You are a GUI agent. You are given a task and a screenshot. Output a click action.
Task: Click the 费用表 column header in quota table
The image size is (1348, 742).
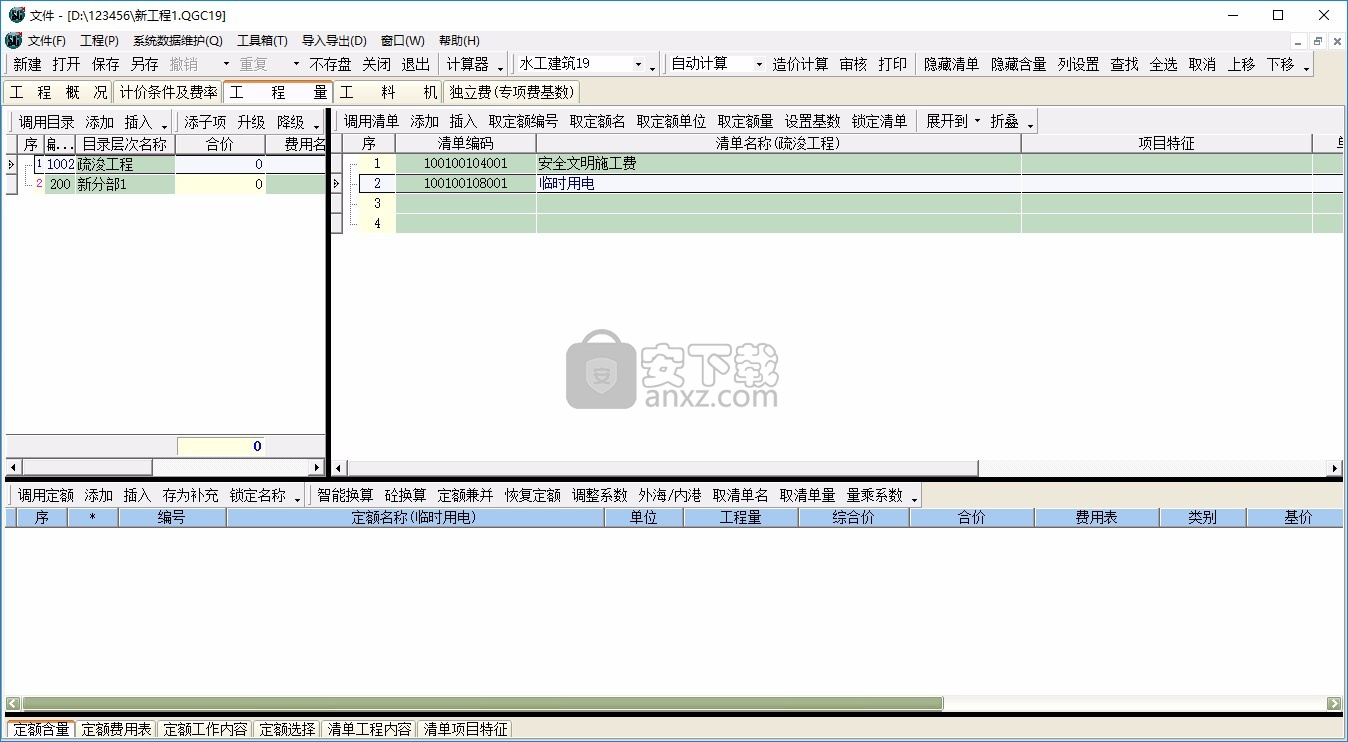pos(1096,518)
